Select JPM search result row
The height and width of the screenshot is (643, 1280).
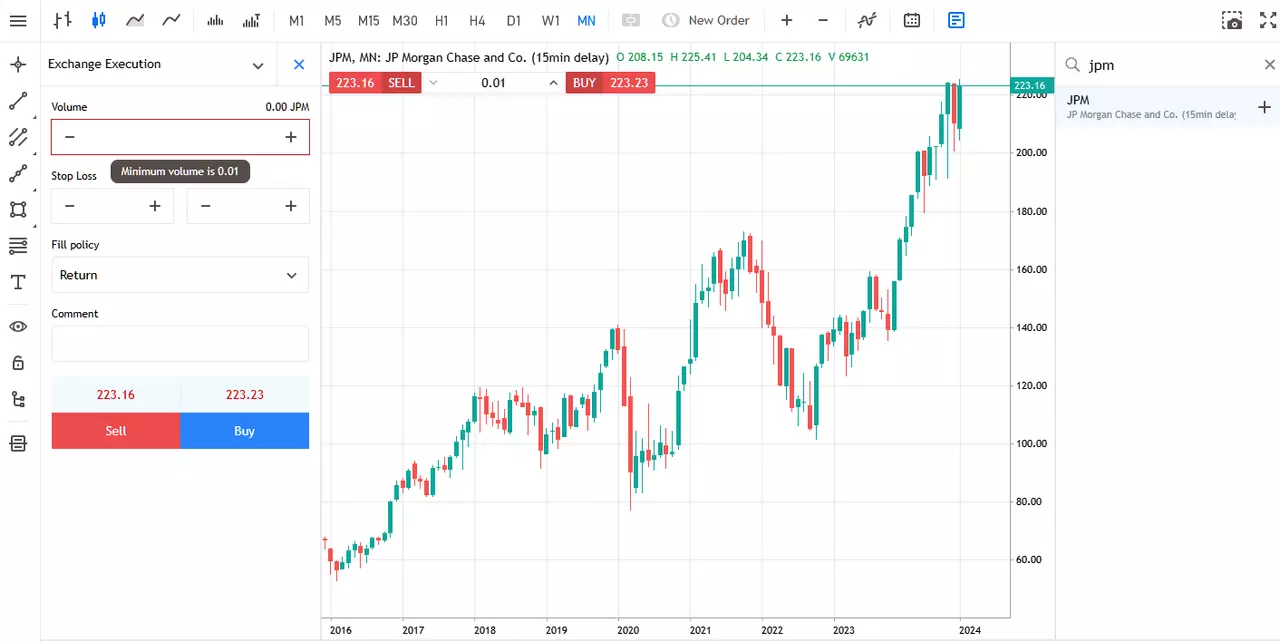tap(1167, 107)
